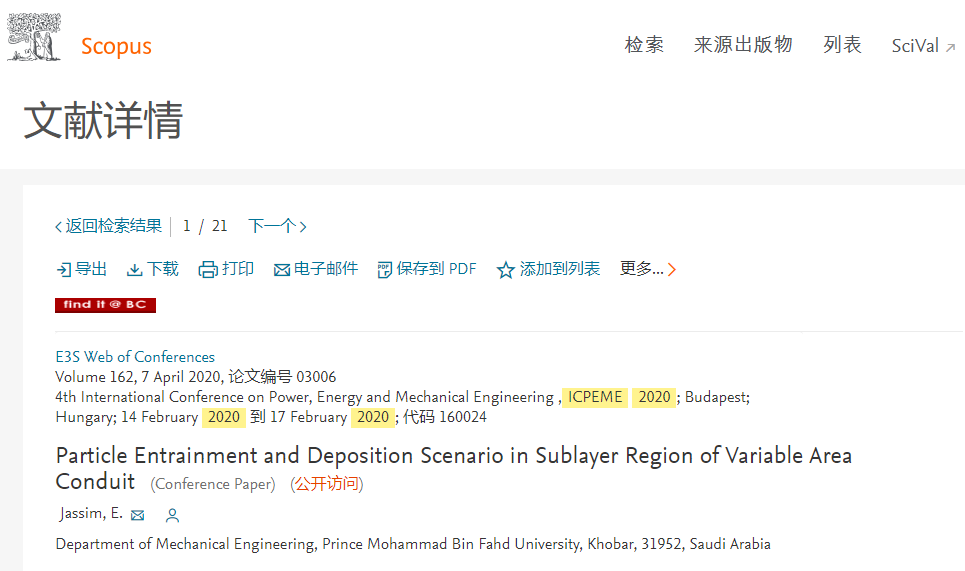Open the Lists (列表) menu

click(x=842, y=45)
